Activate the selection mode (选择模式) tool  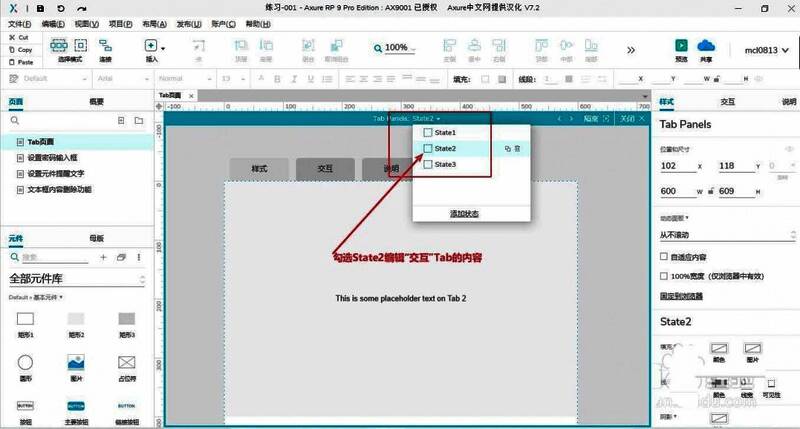coord(59,46)
